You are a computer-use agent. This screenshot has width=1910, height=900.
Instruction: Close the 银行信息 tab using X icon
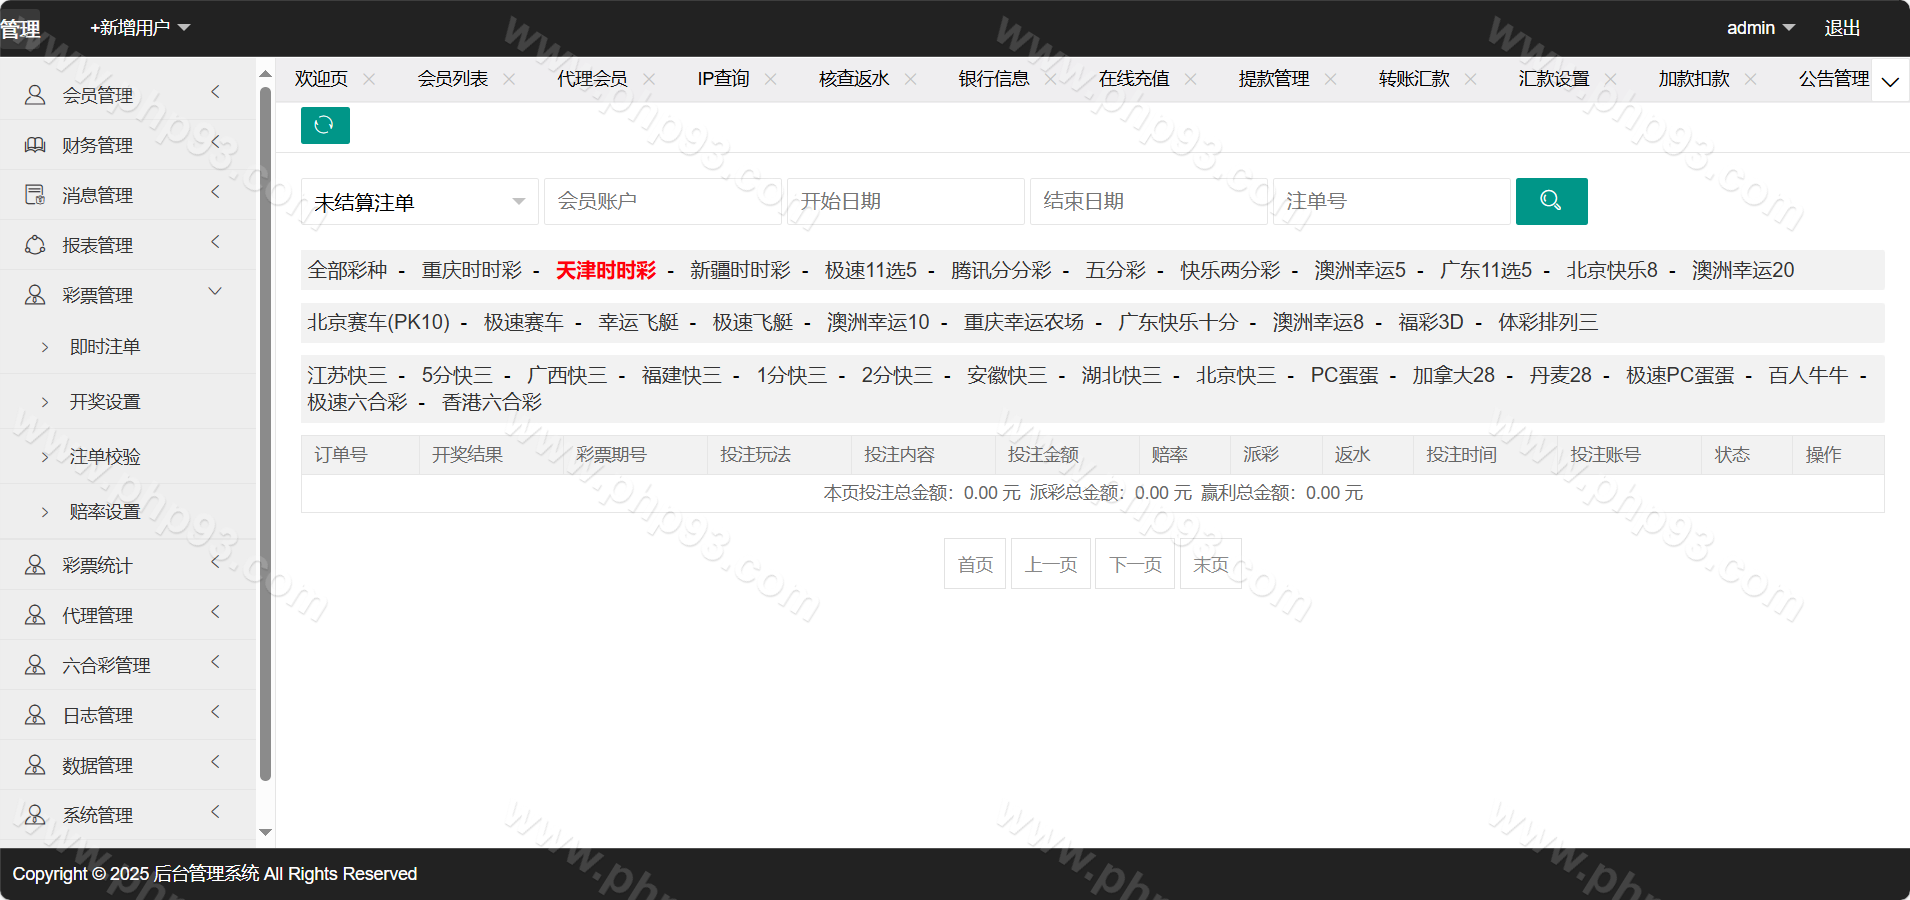coord(1050,79)
